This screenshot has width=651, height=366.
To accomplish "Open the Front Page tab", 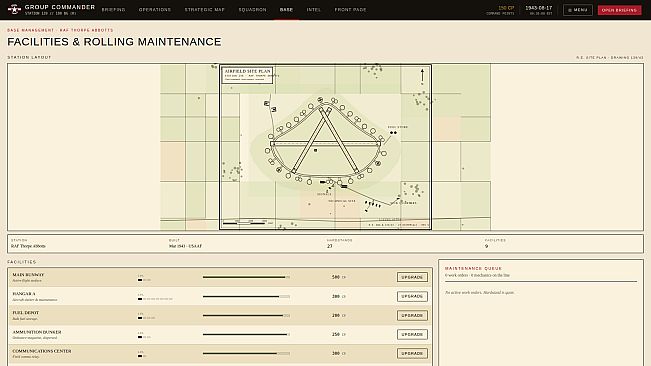I will pyautogui.click(x=350, y=10).
